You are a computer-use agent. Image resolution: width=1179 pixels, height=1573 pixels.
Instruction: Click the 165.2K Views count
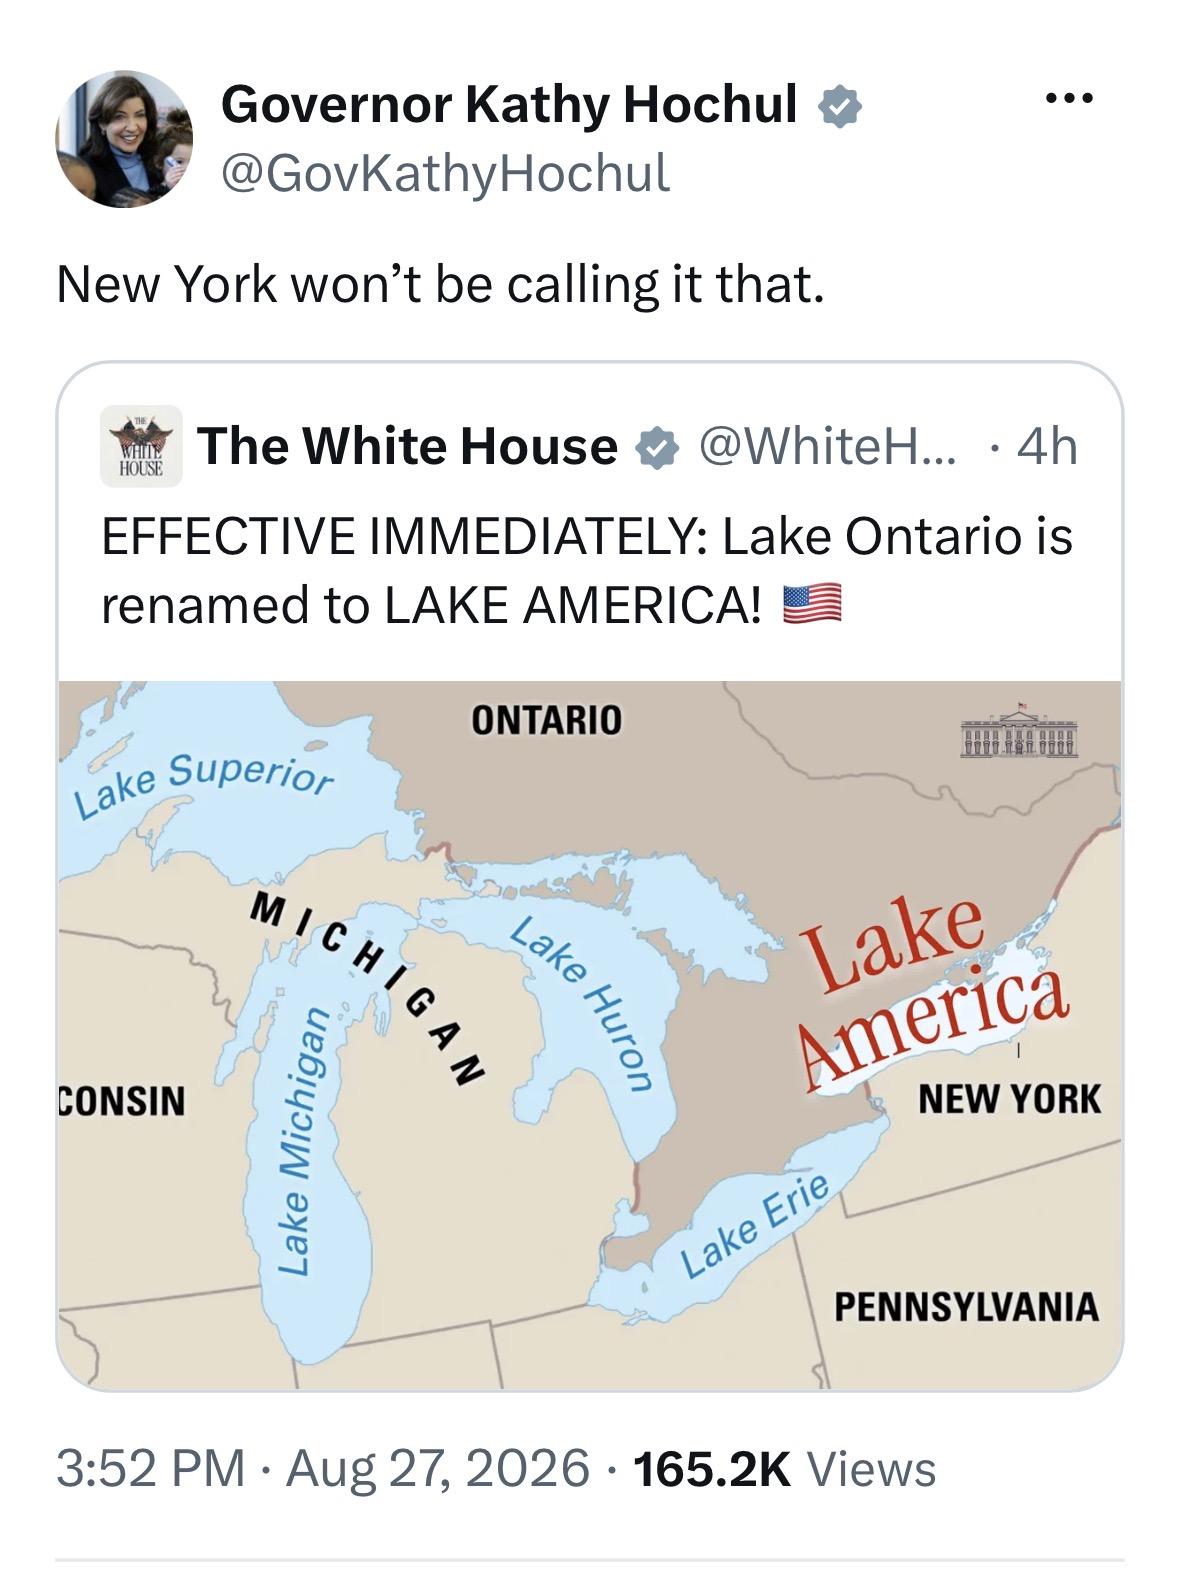pos(785,1468)
